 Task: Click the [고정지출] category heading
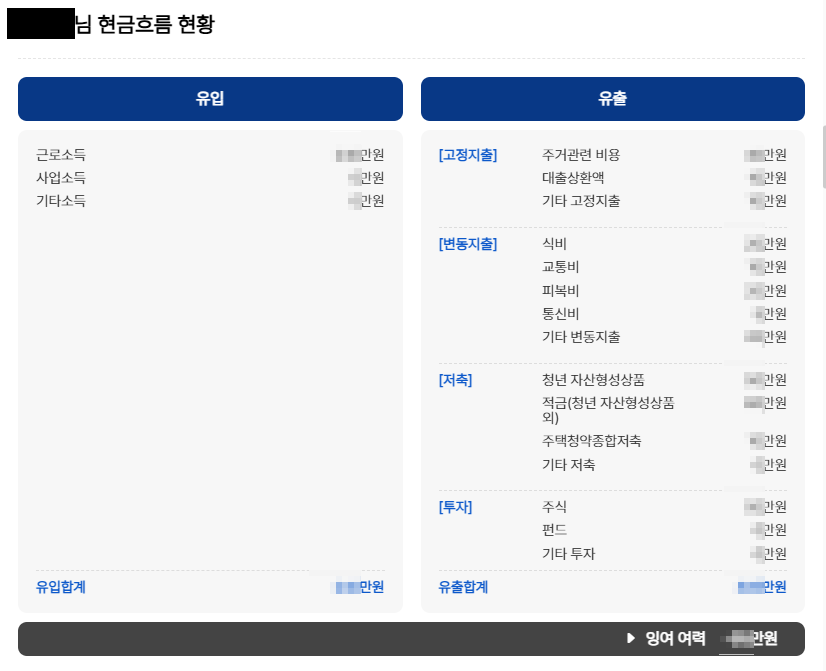[468, 155]
